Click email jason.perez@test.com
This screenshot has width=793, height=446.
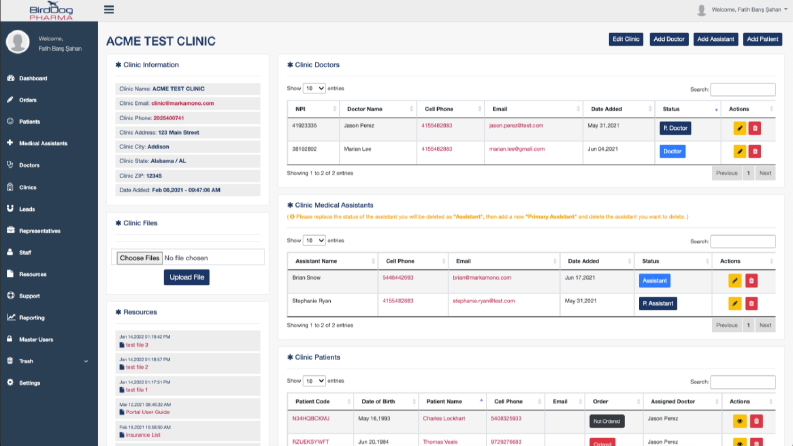[x=516, y=125]
